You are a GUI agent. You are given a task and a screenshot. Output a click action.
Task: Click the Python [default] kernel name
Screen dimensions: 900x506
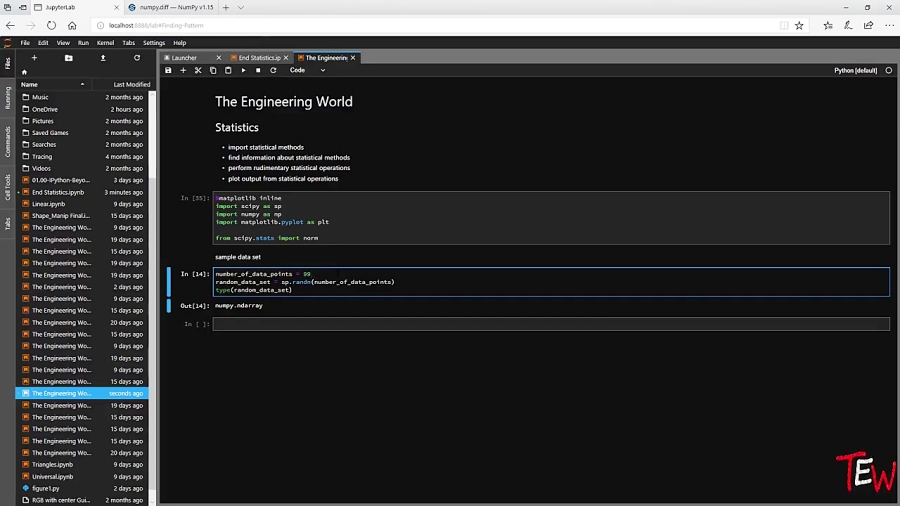coord(855,71)
